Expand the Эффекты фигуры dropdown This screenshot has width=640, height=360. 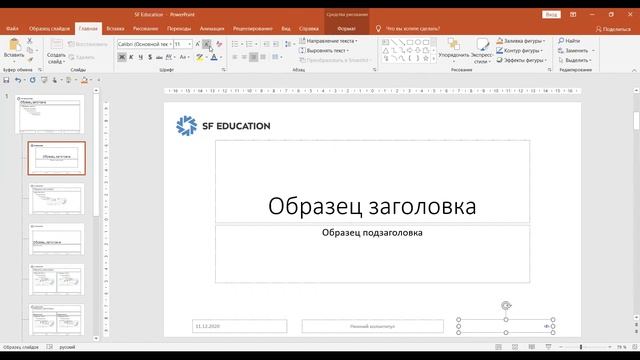pos(521,60)
